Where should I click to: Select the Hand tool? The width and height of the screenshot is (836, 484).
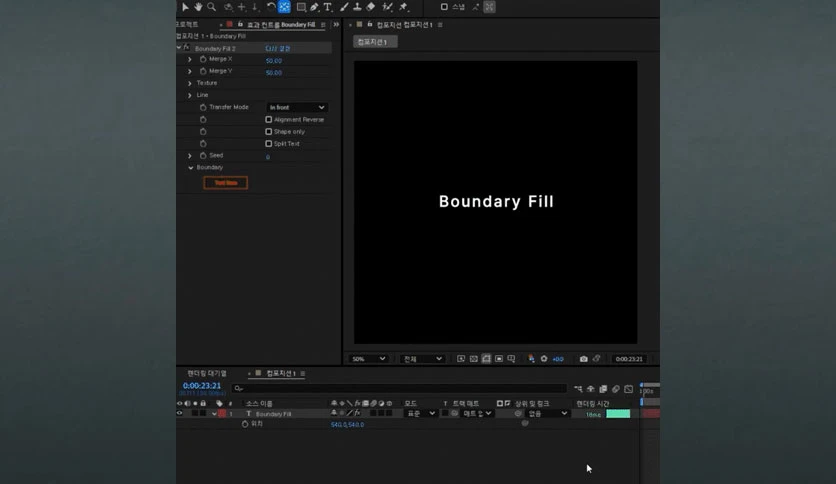pos(198,7)
